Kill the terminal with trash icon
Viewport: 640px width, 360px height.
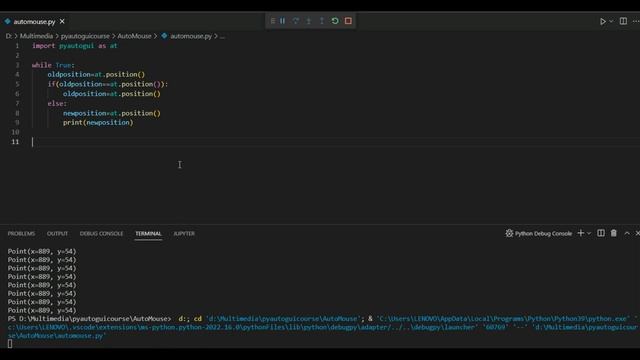coord(613,233)
